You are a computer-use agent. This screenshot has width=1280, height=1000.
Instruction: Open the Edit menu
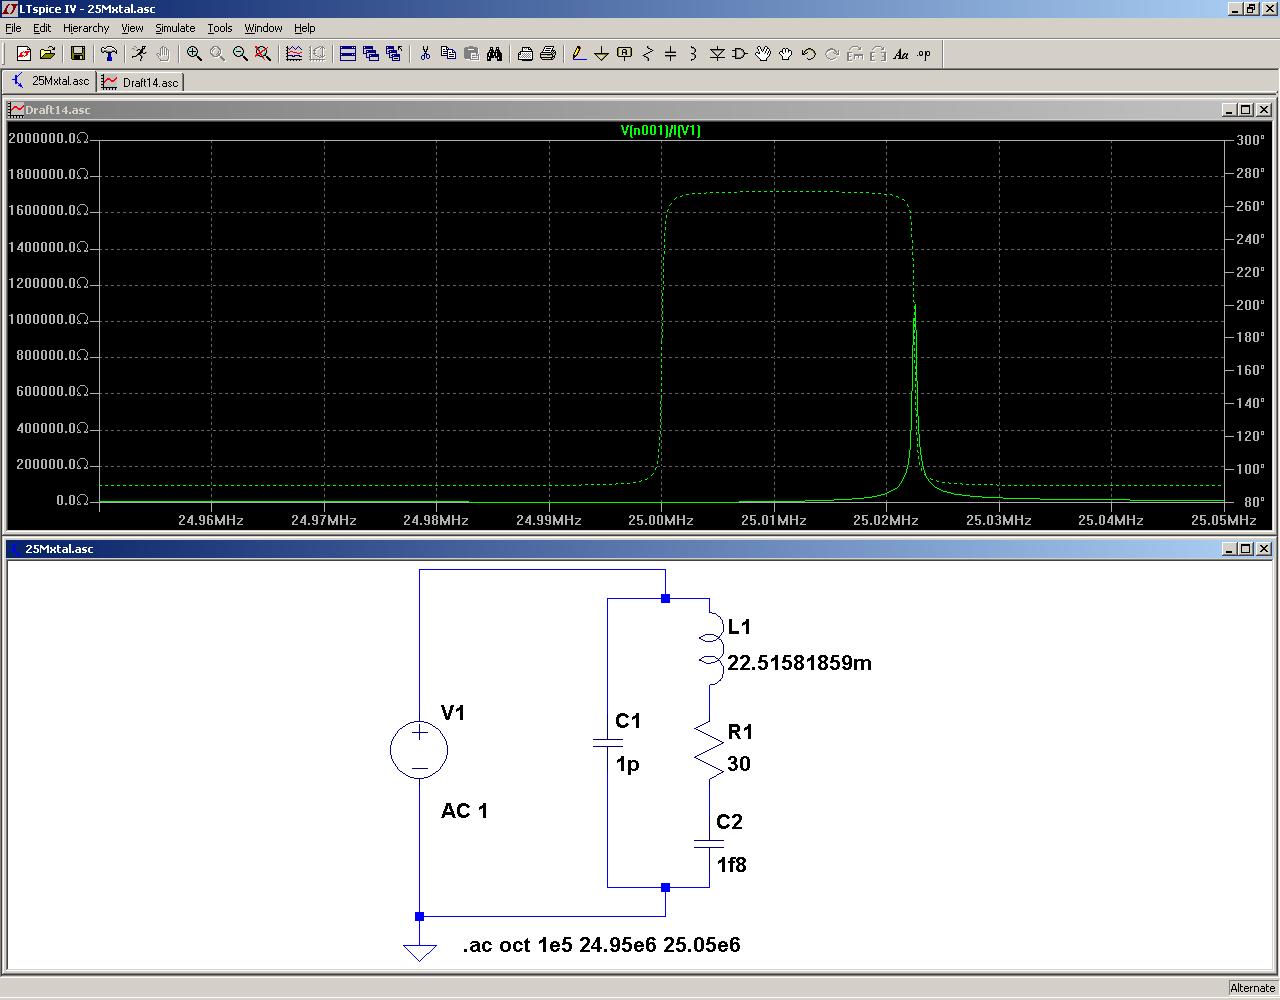point(42,28)
